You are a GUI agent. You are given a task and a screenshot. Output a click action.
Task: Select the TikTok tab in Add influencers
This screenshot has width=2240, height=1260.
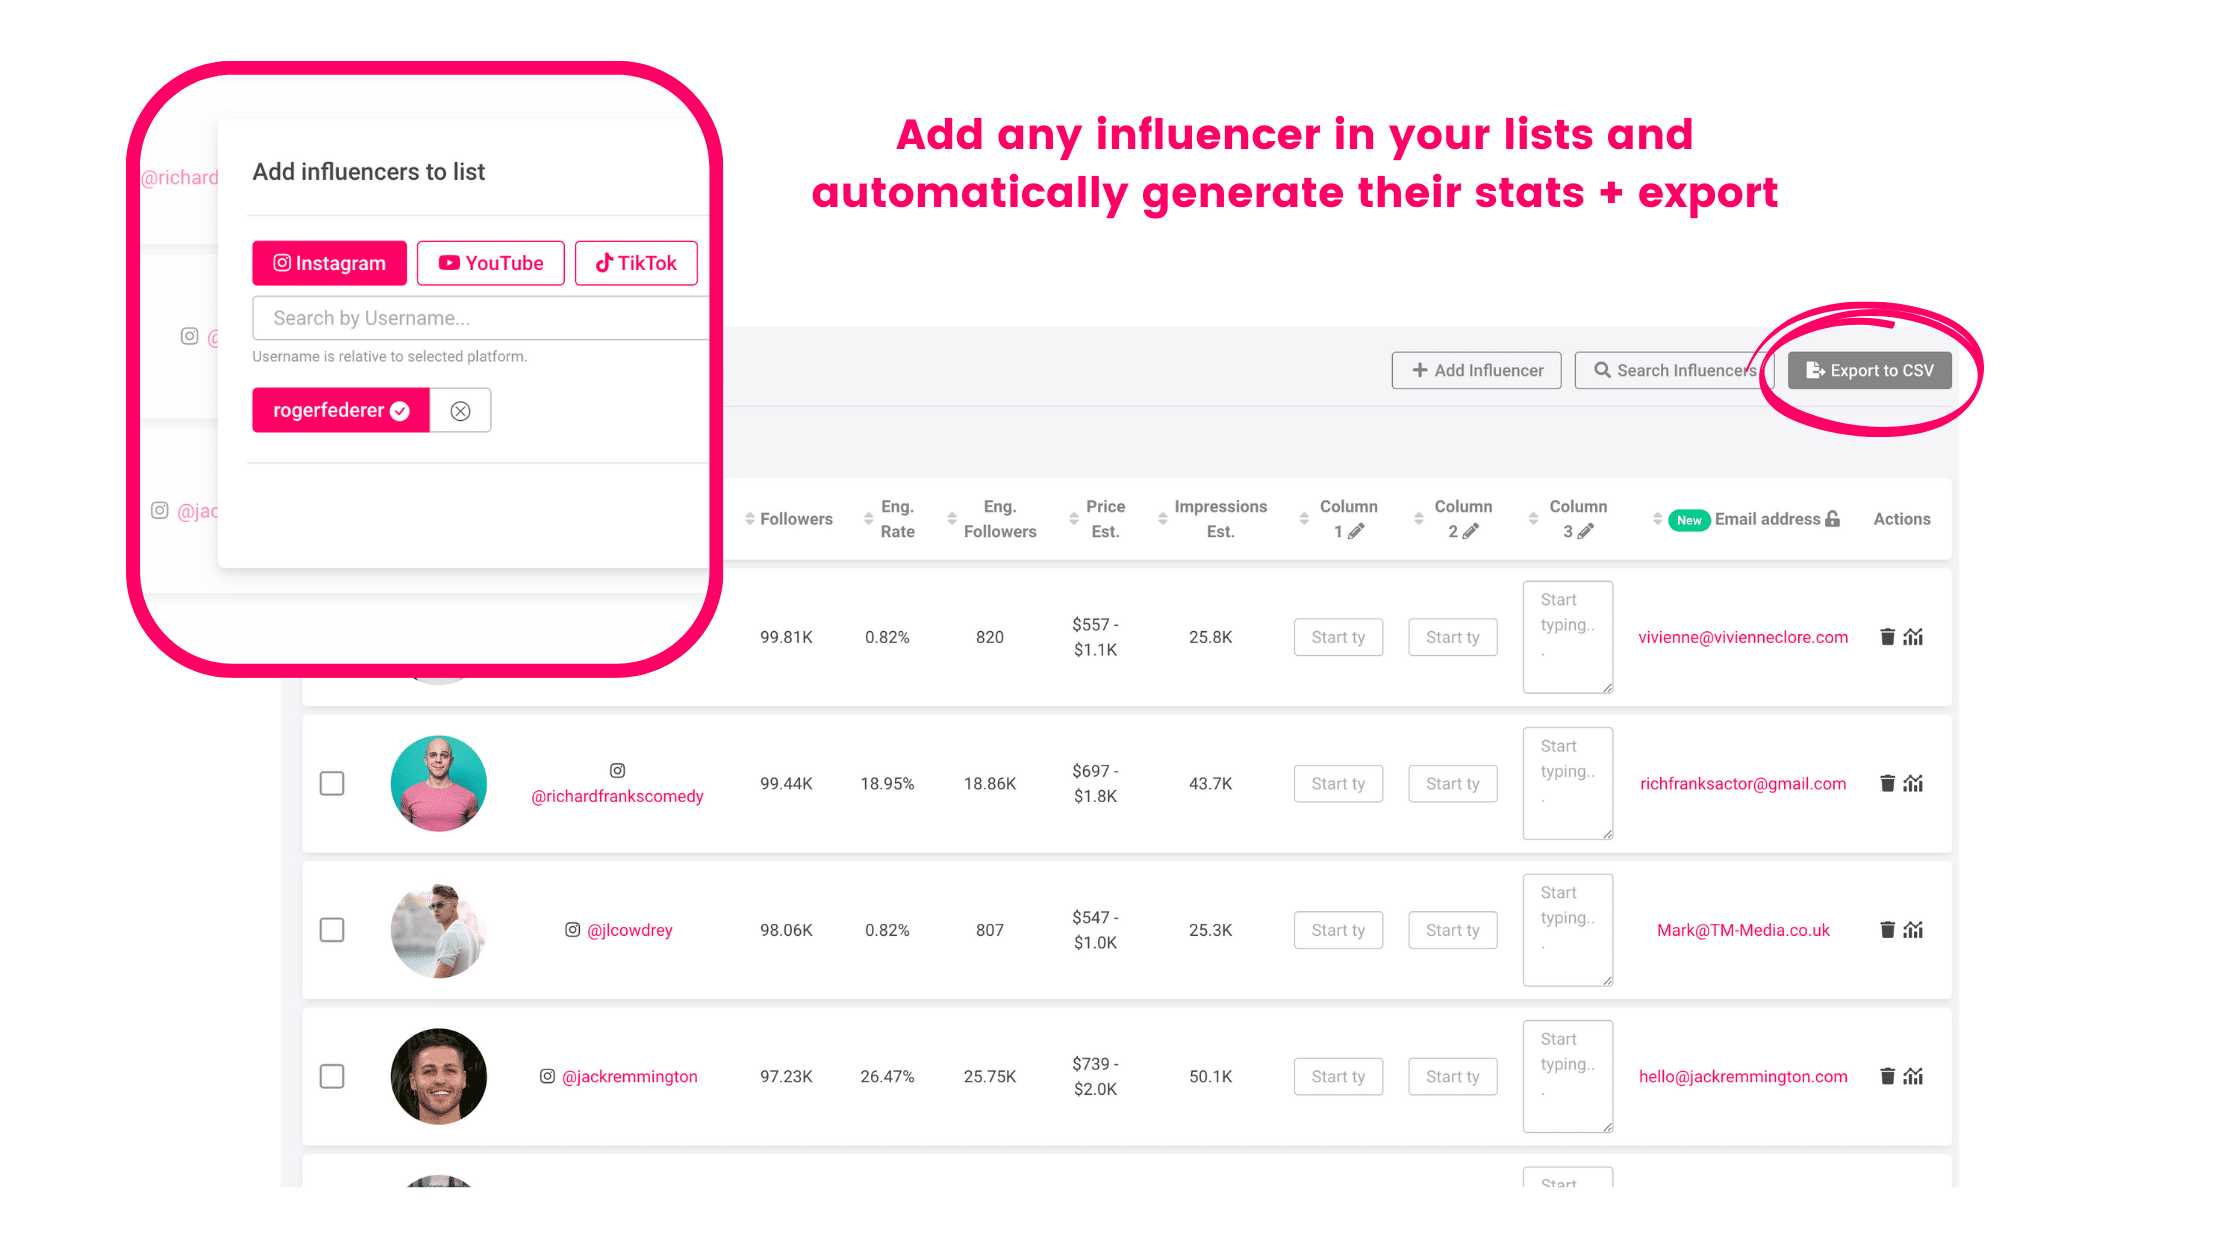[637, 262]
